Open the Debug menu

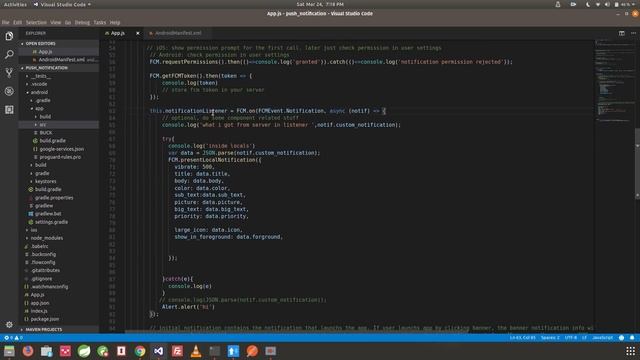[x=82, y=22]
